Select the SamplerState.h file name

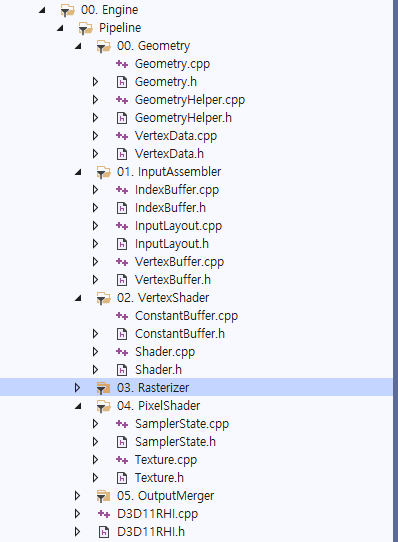point(175,442)
